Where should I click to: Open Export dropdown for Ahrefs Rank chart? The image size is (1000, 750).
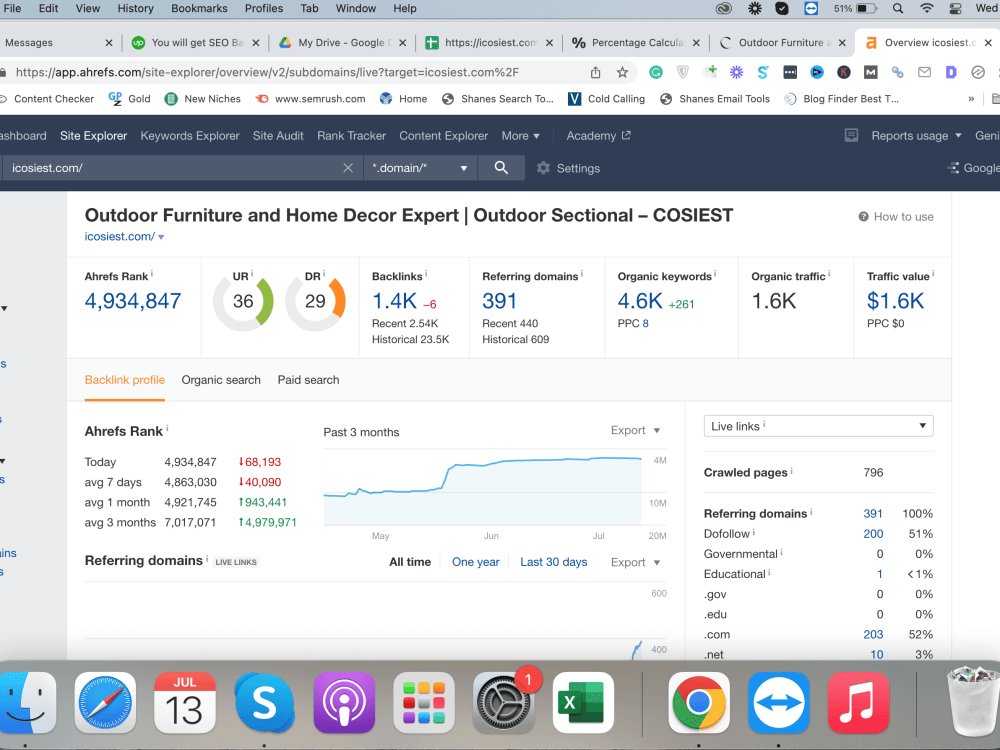pyautogui.click(x=635, y=430)
